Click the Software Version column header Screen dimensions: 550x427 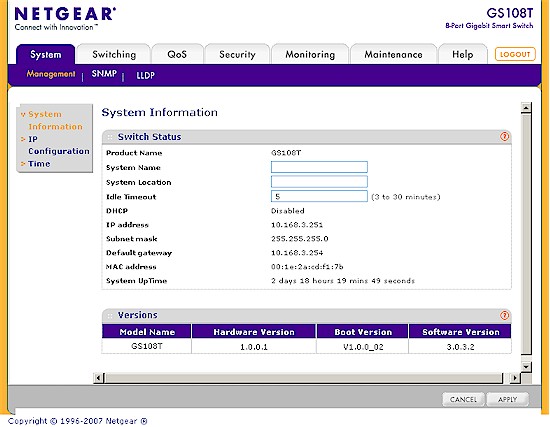[x=460, y=332]
